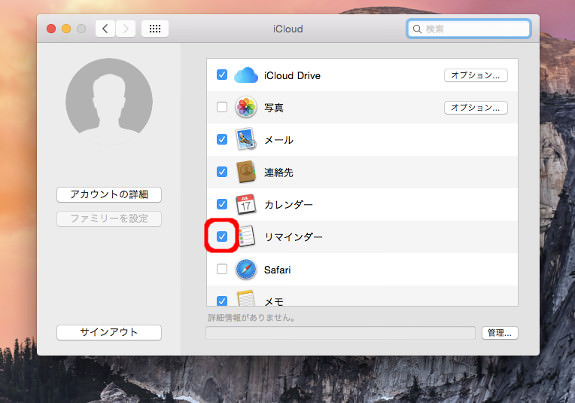Click the Mail (メール) stamp icon
The height and width of the screenshot is (403, 575).
click(246, 139)
